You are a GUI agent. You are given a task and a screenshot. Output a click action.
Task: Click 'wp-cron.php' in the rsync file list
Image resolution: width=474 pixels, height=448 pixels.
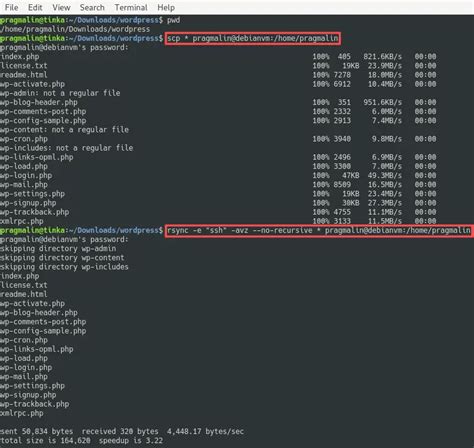24,340
